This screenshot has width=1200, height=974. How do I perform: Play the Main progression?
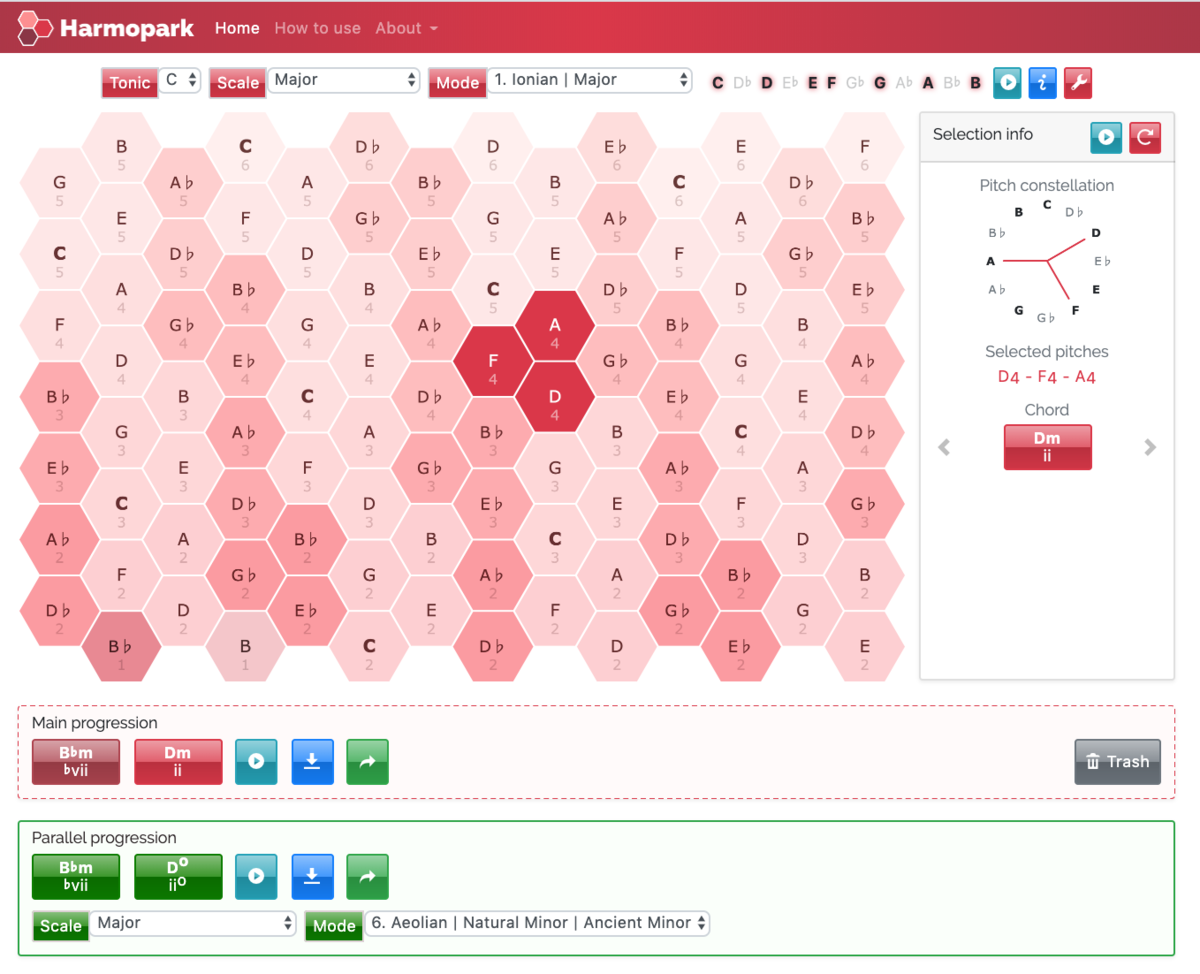[x=256, y=762]
